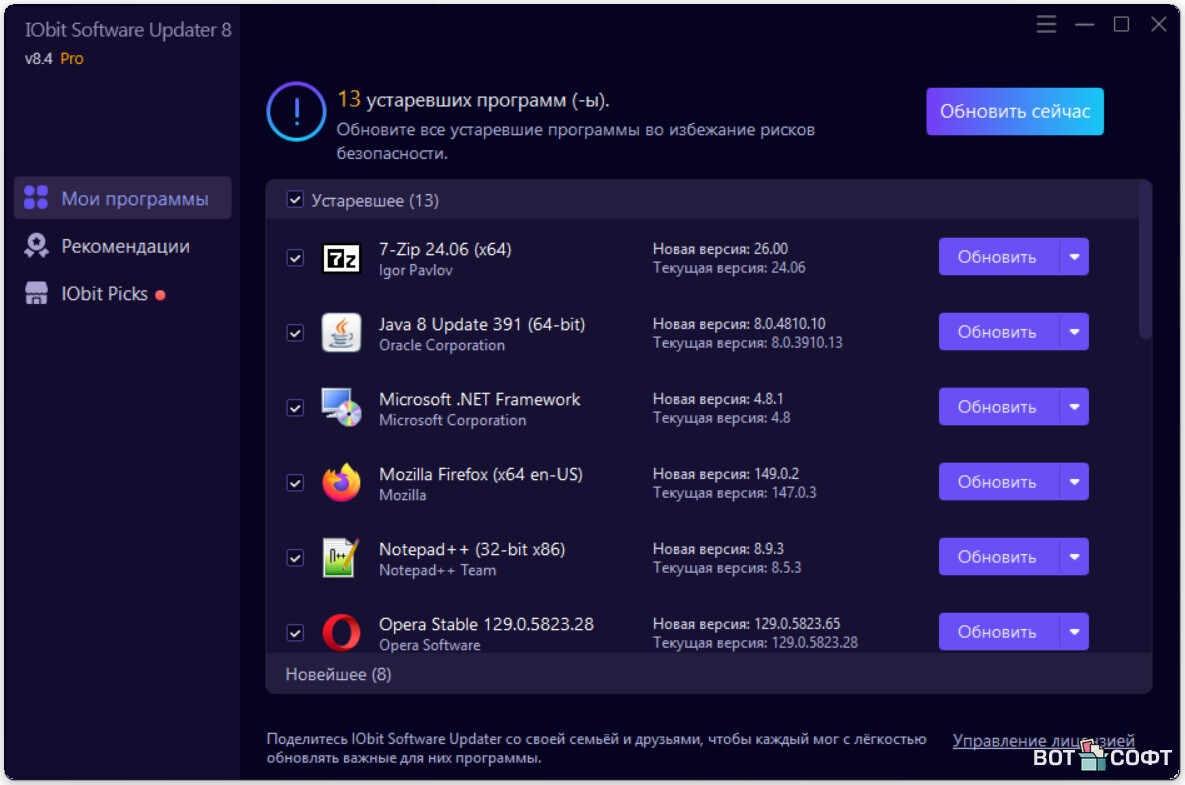Expand the Новейшее (8) section

coord(339,674)
